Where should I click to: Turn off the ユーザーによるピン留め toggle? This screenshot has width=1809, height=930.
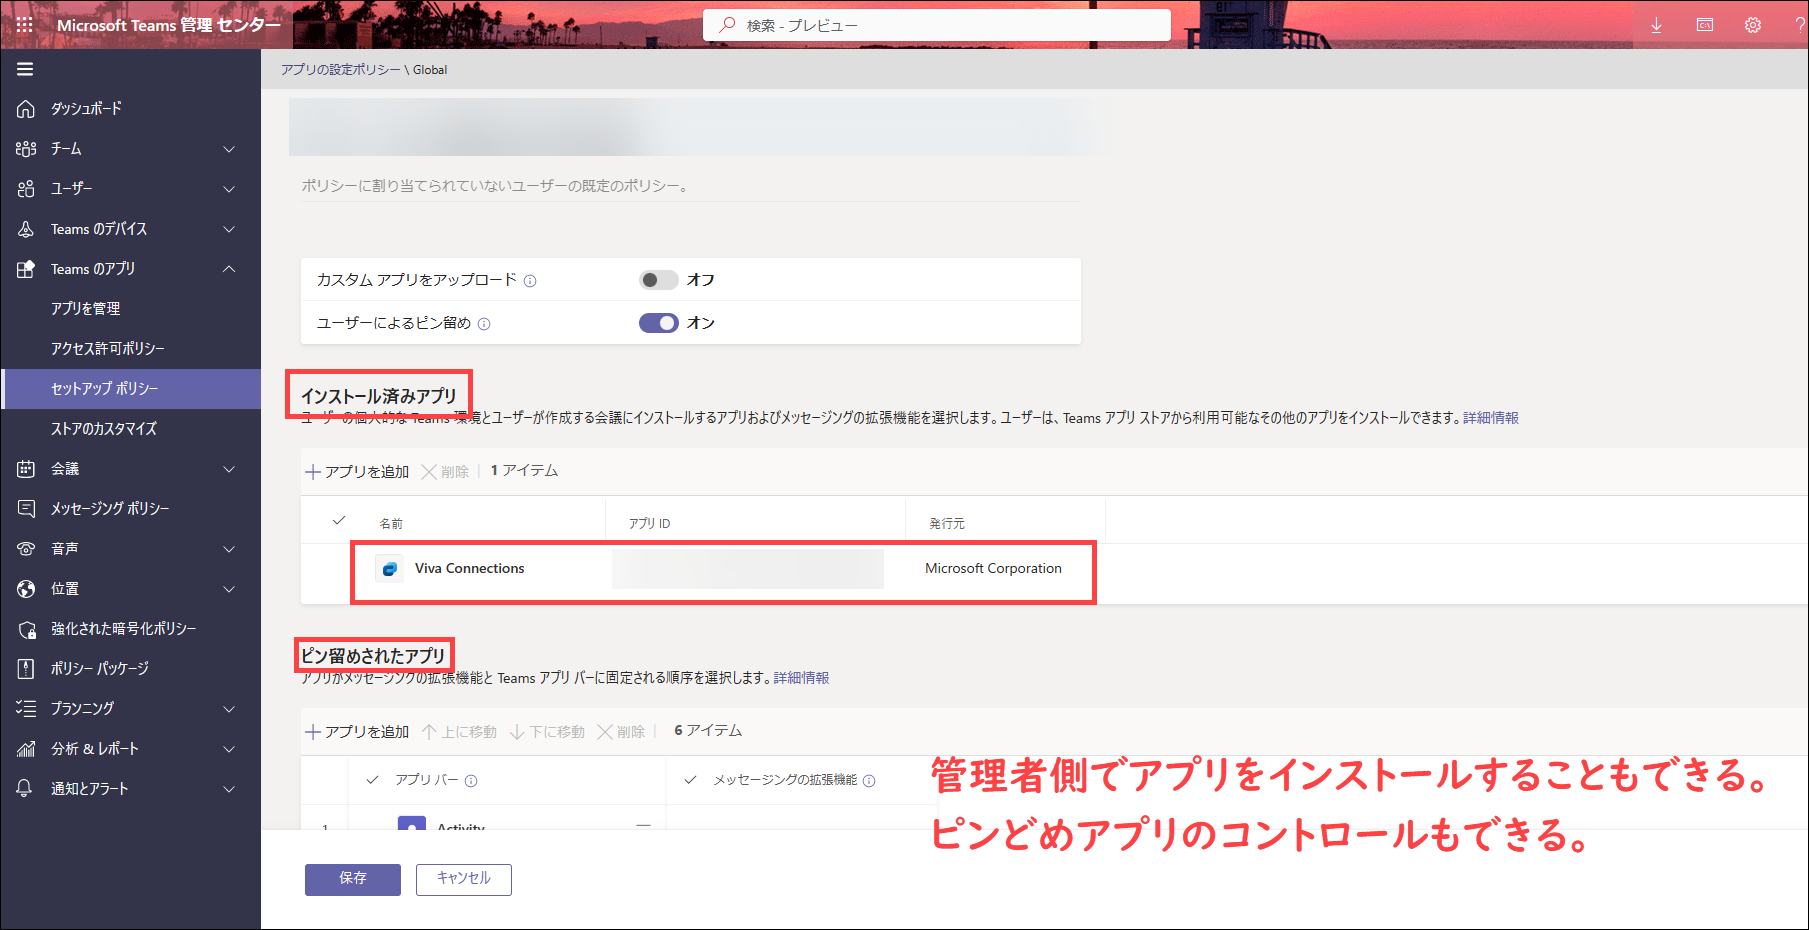click(658, 323)
